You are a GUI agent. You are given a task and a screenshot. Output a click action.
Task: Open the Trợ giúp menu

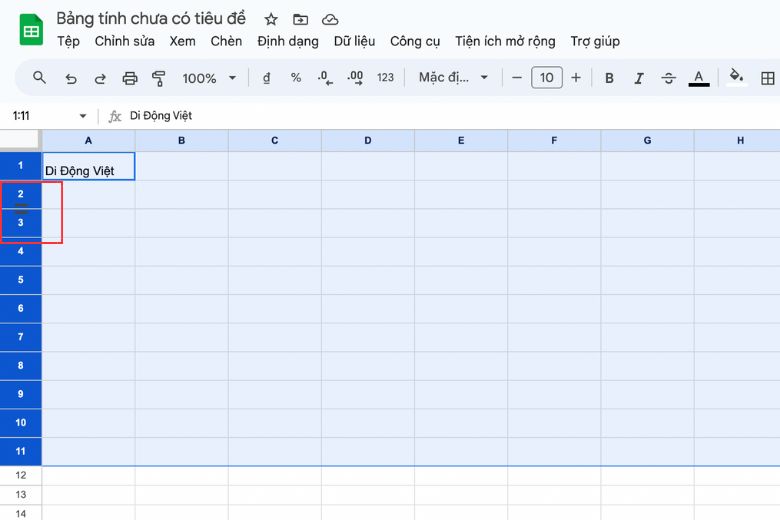coord(595,41)
